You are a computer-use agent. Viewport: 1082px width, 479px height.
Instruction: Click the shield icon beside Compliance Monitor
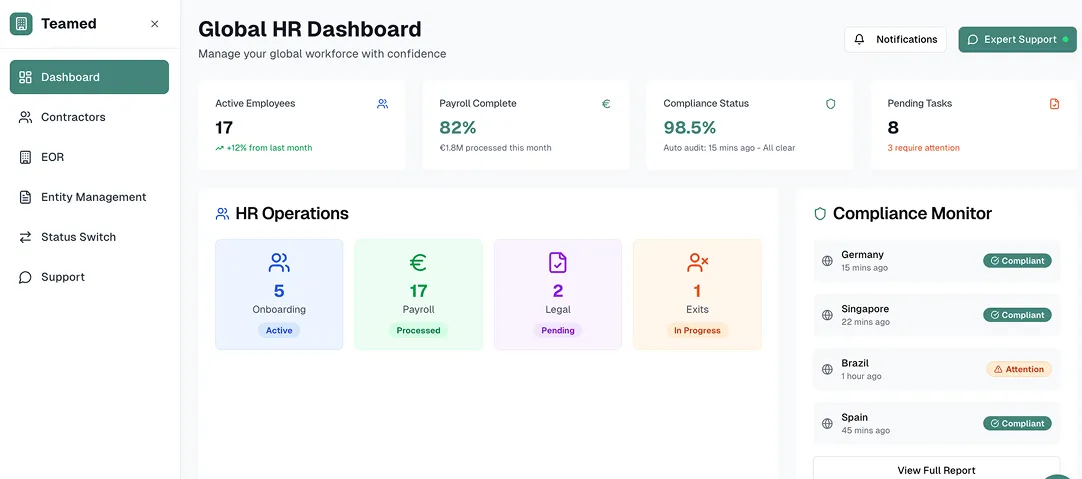click(820, 214)
